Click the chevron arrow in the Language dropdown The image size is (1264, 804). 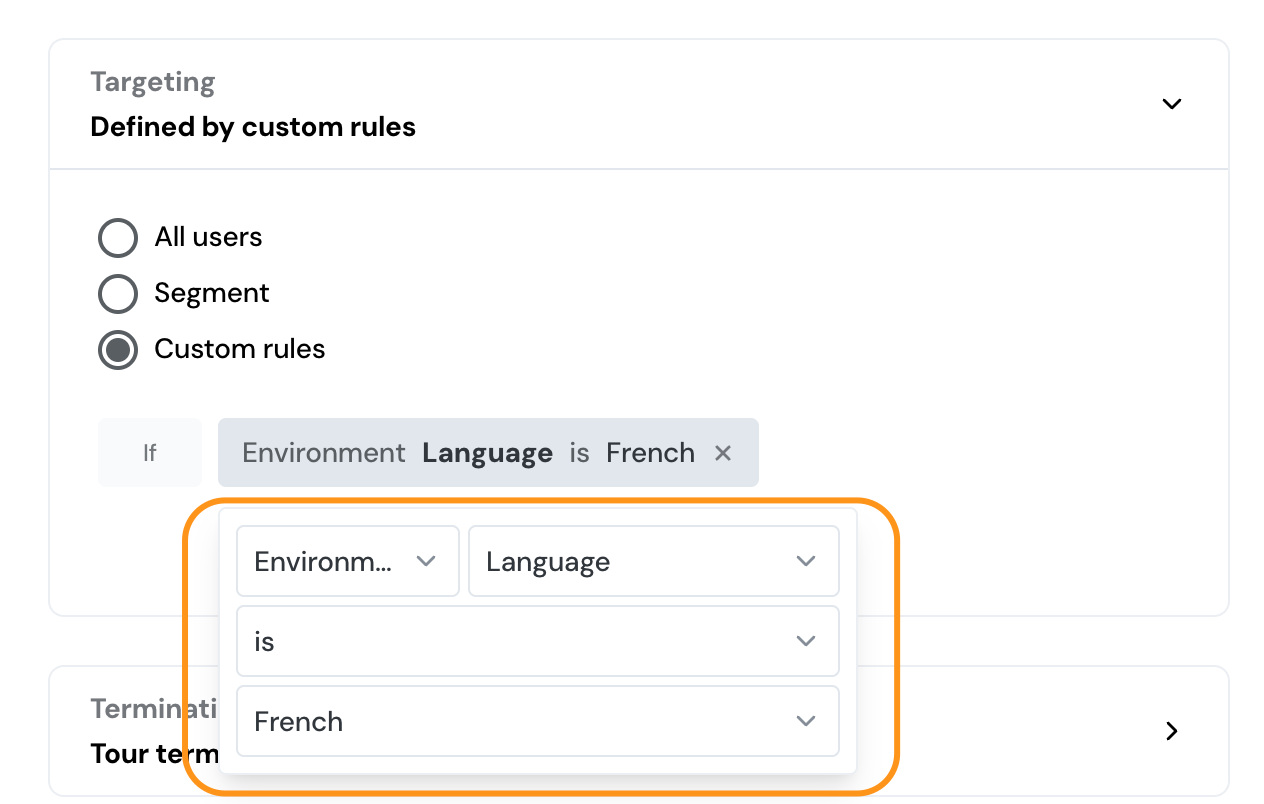tap(806, 562)
